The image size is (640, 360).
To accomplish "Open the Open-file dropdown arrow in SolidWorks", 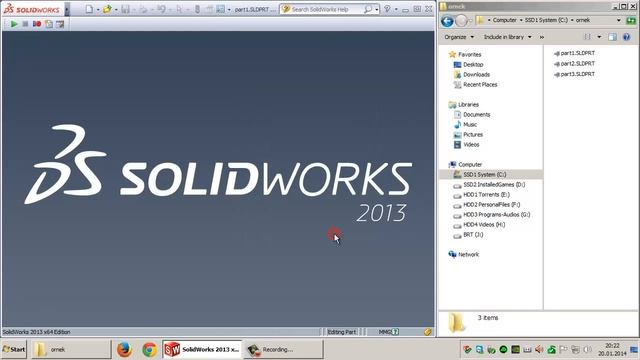I will tap(116, 9).
